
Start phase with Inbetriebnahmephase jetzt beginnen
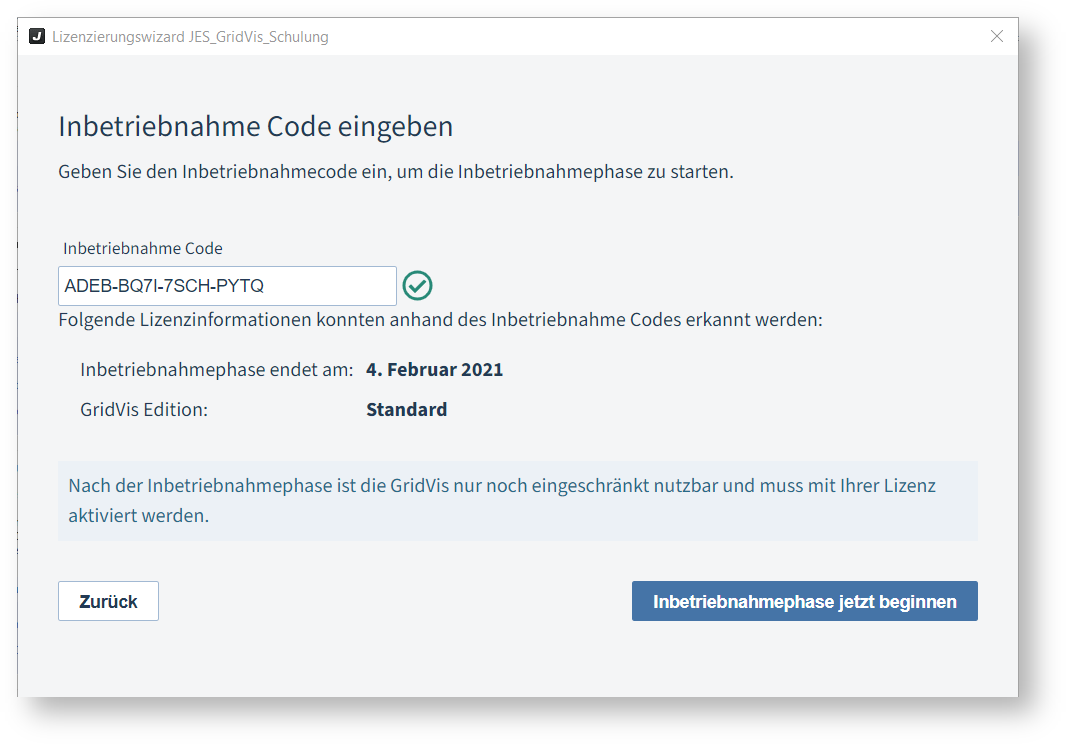coord(804,601)
